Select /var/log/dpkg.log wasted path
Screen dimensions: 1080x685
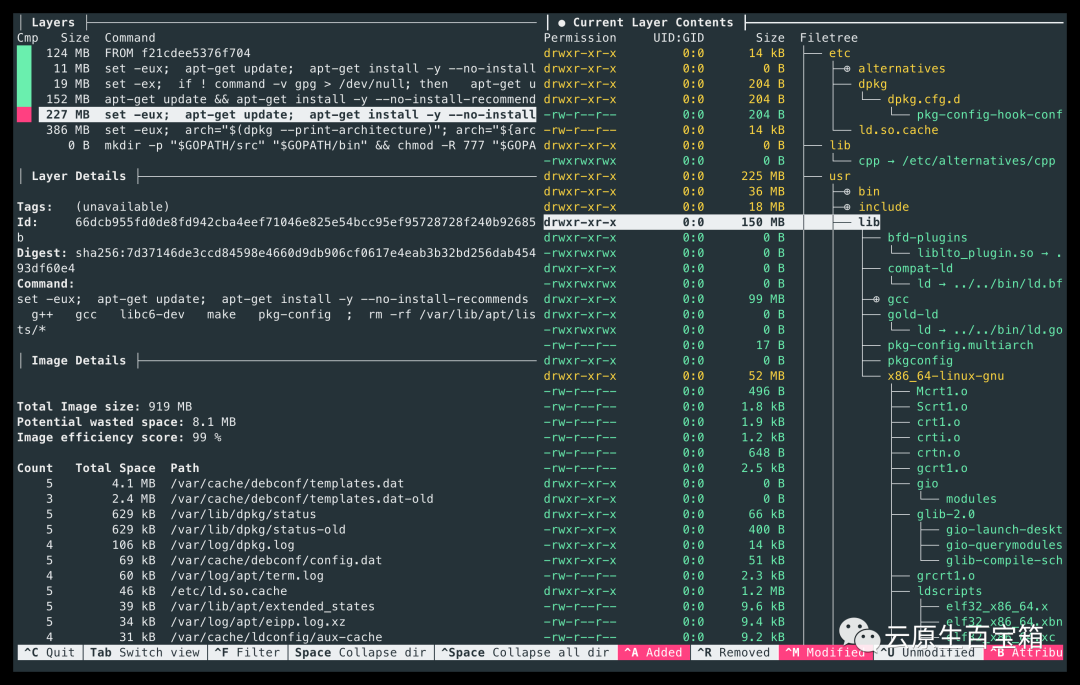232,545
